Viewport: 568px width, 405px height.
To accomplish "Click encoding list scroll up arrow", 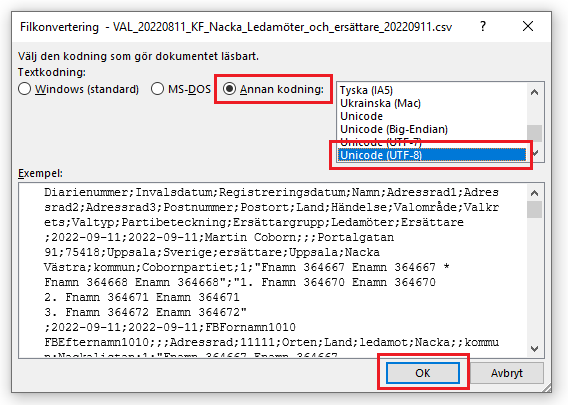I will click(534, 92).
